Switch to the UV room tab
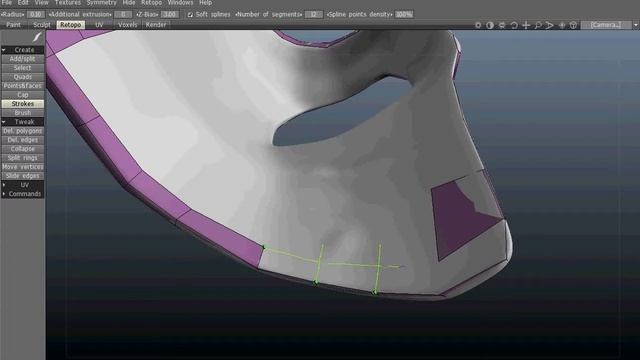 click(x=99, y=25)
